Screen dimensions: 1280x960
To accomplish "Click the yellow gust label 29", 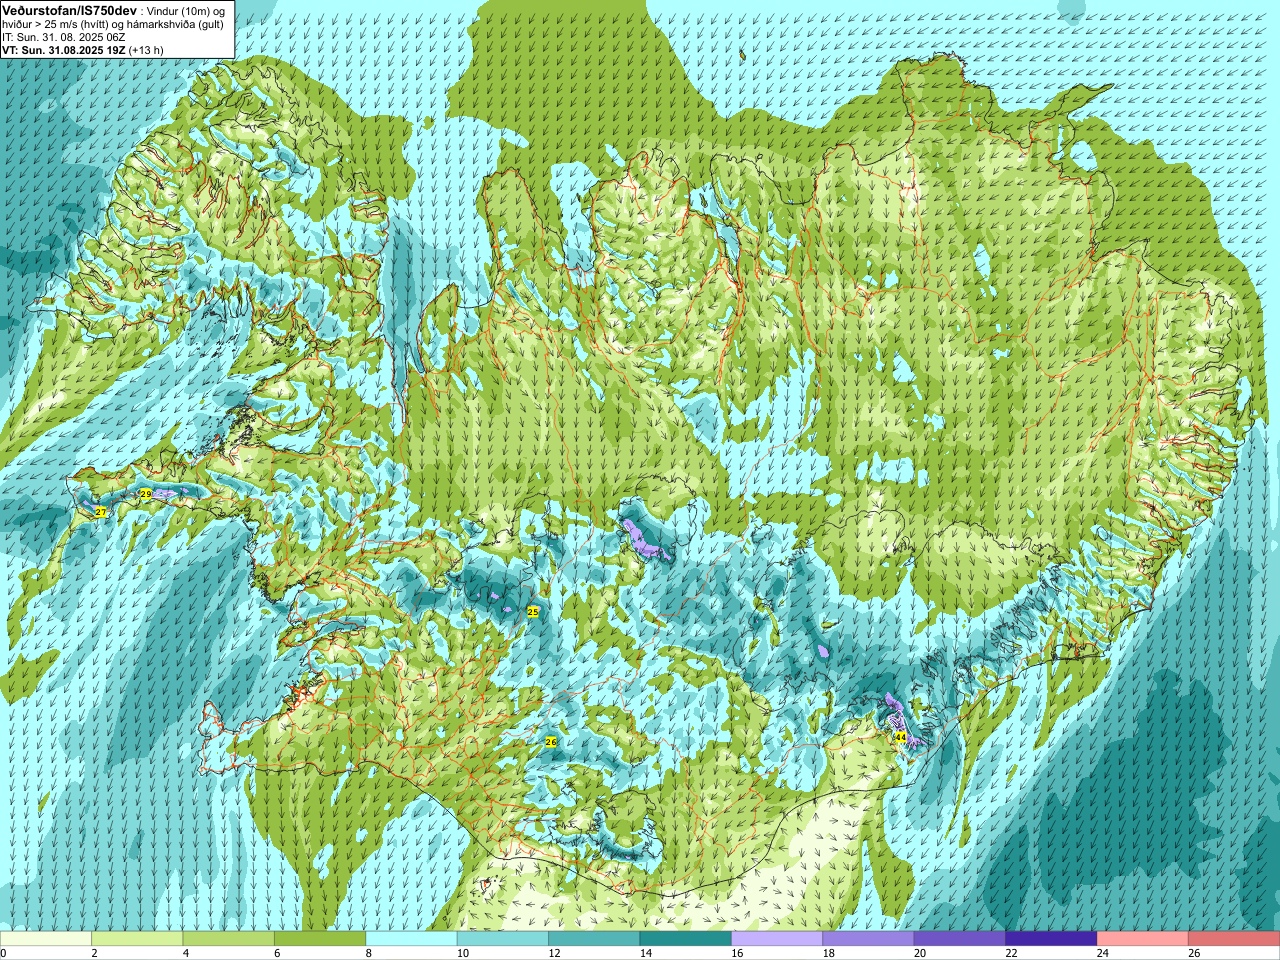I will (x=146, y=494).
